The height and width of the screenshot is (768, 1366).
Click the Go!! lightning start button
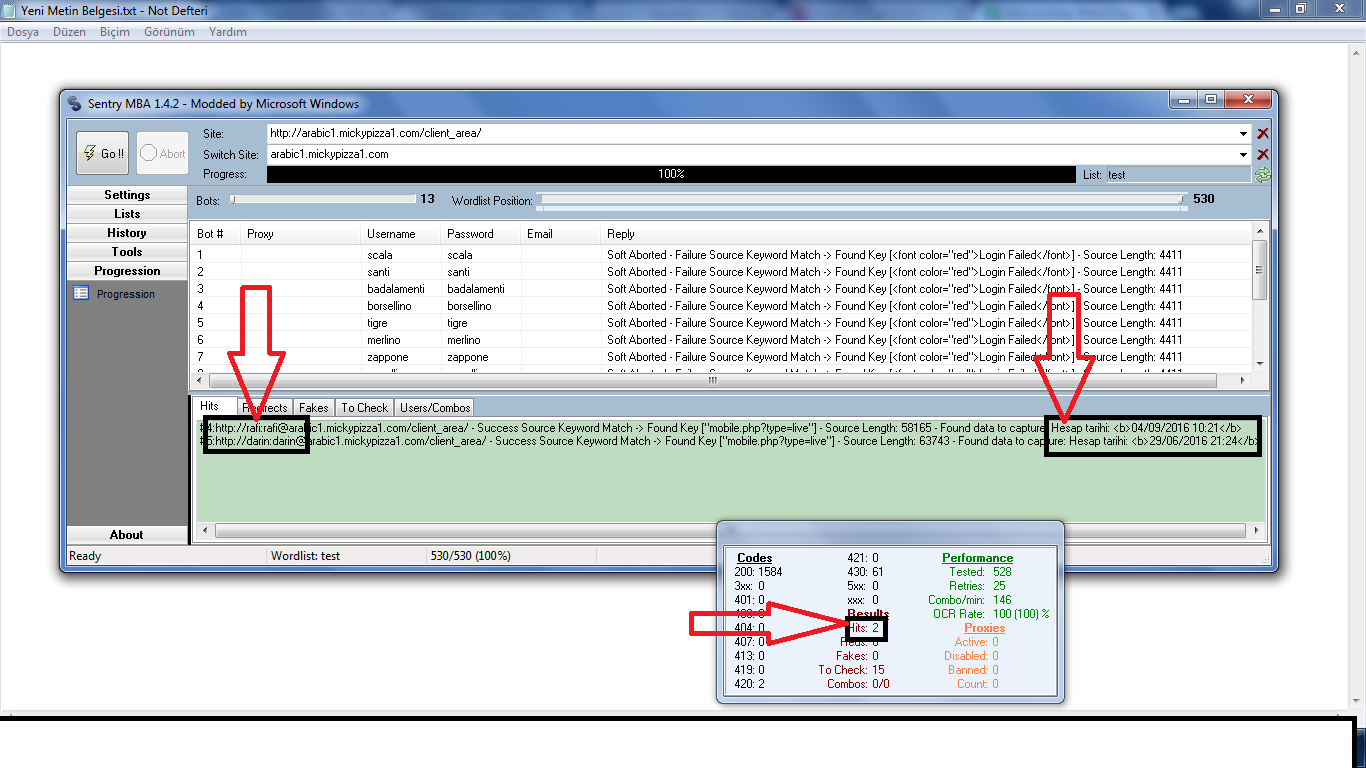tap(102, 153)
